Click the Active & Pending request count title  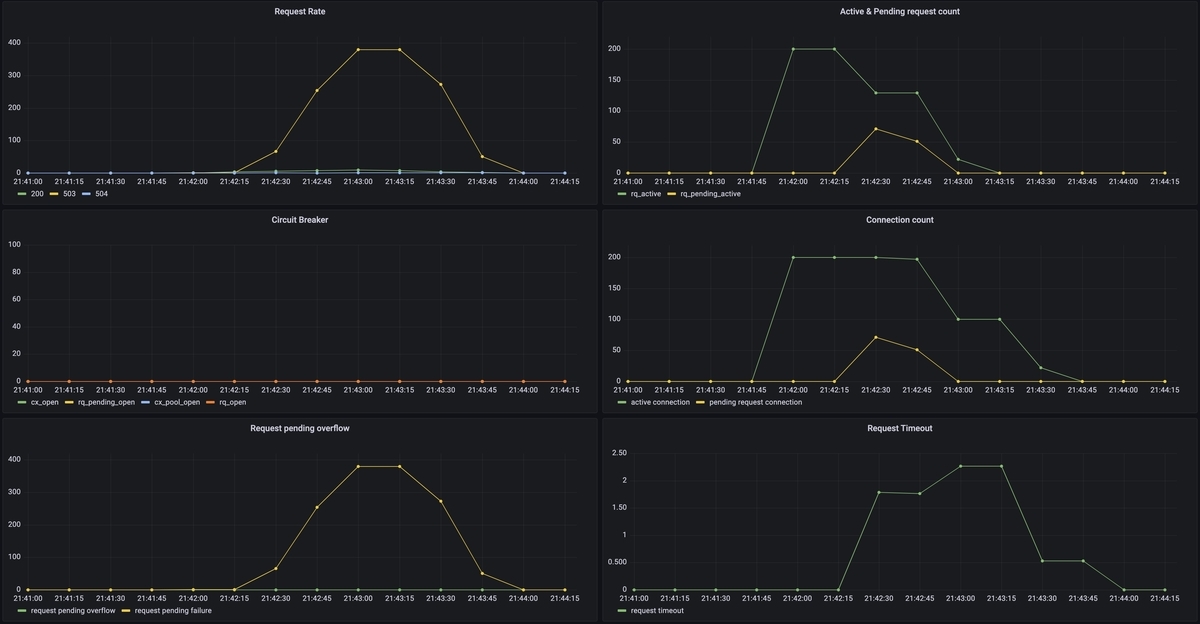point(900,12)
